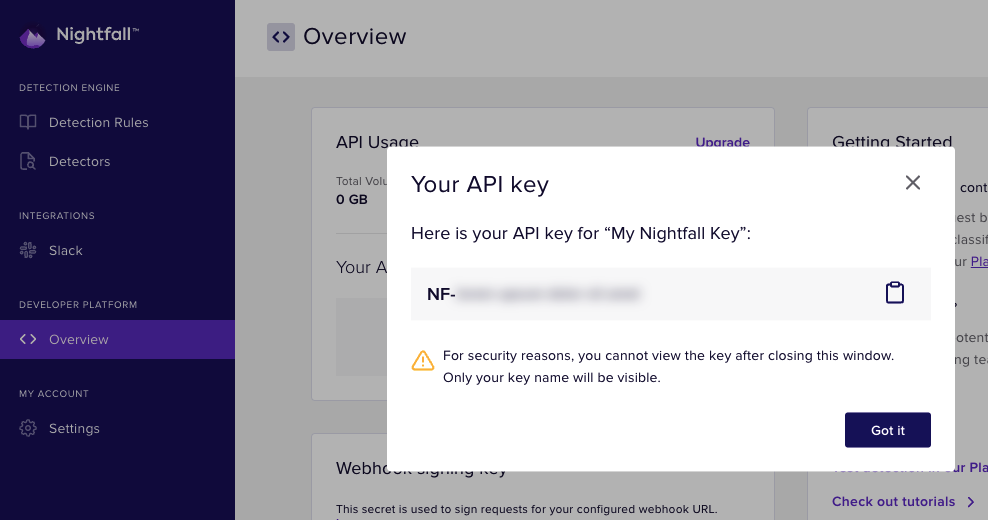Click the Overview code brackets sidebar icon
Image resolution: width=988 pixels, height=520 pixels.
(x=28, y=339)
